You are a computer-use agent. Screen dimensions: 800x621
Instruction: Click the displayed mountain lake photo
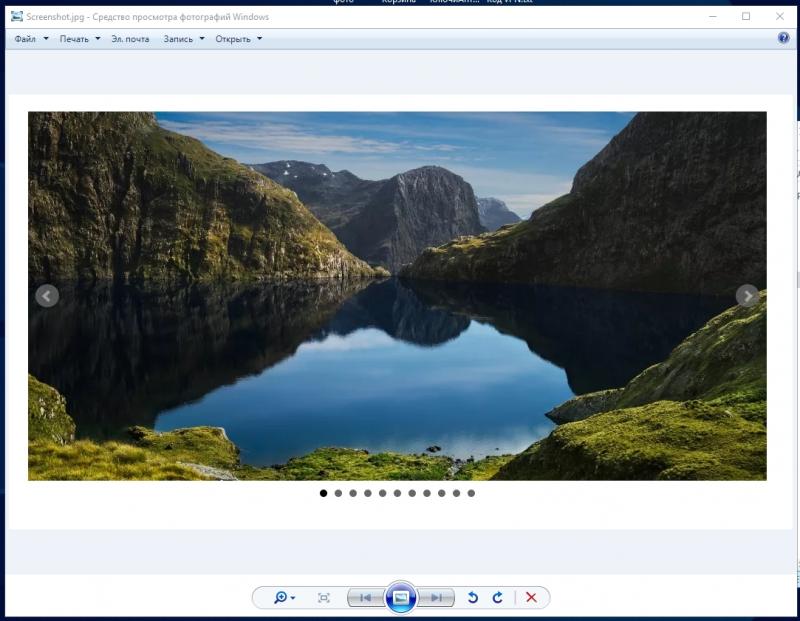(397, 296)
